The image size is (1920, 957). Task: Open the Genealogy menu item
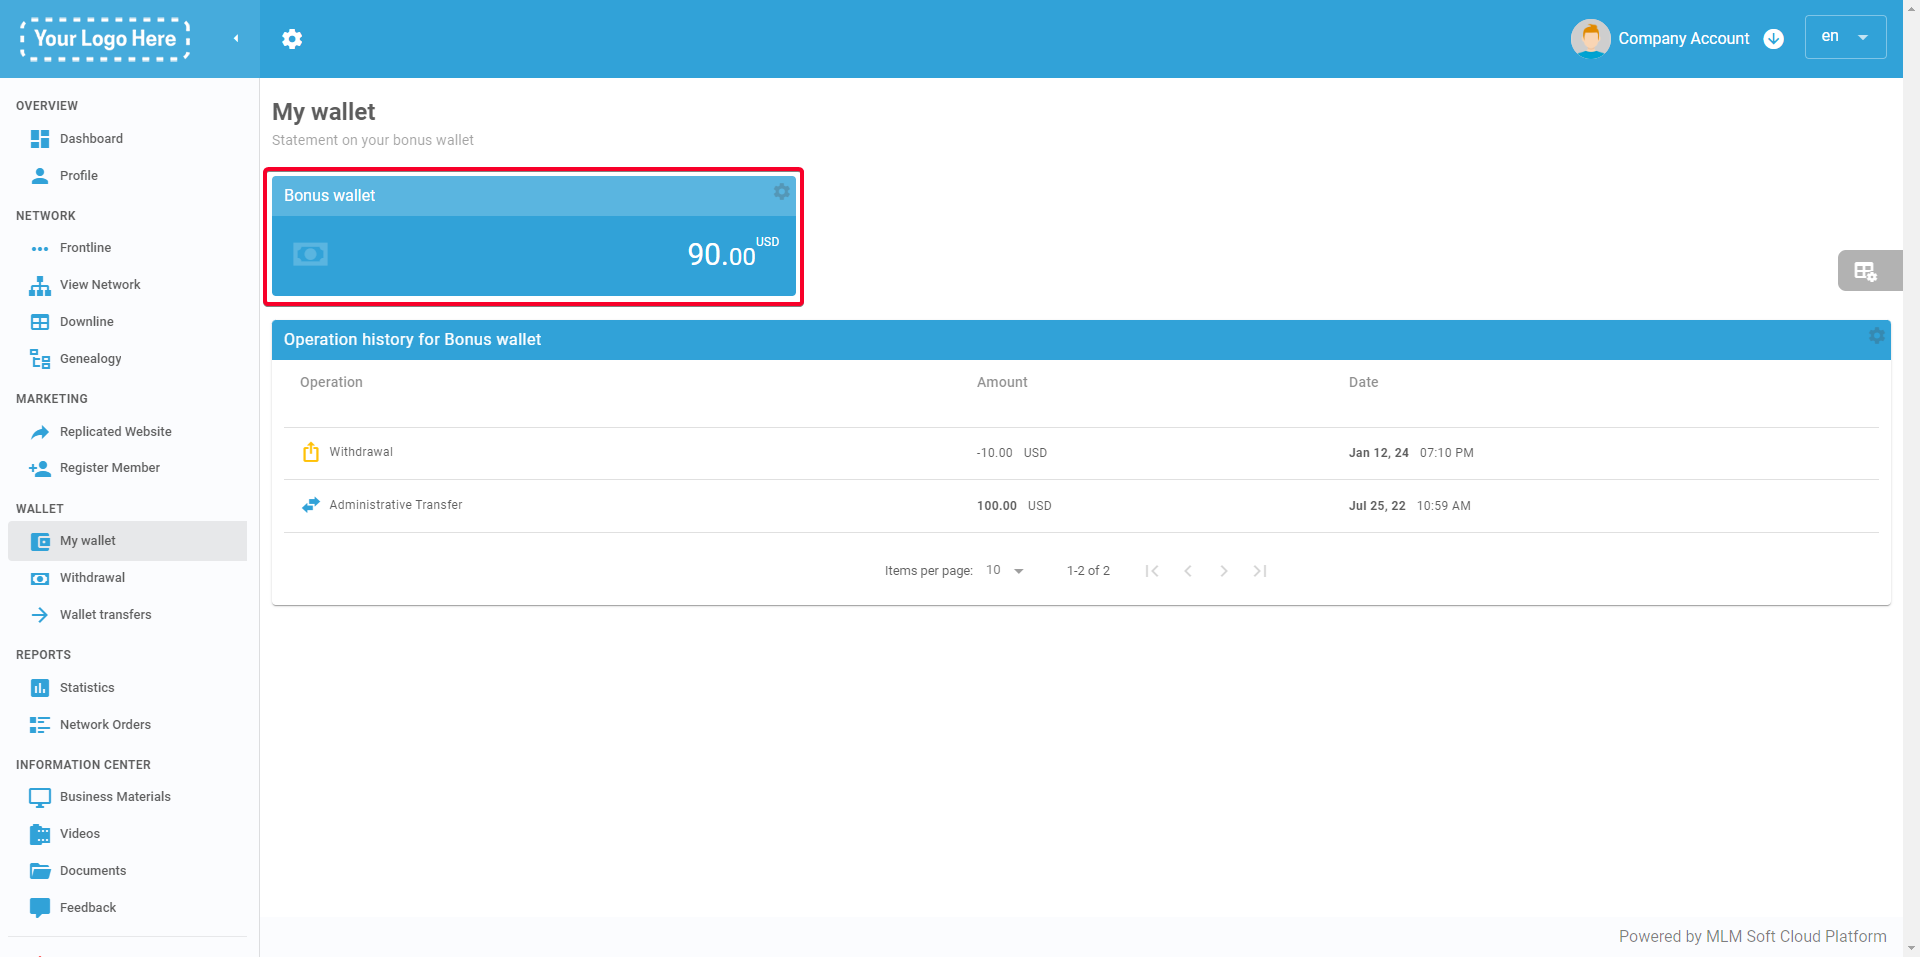point(90,359)
